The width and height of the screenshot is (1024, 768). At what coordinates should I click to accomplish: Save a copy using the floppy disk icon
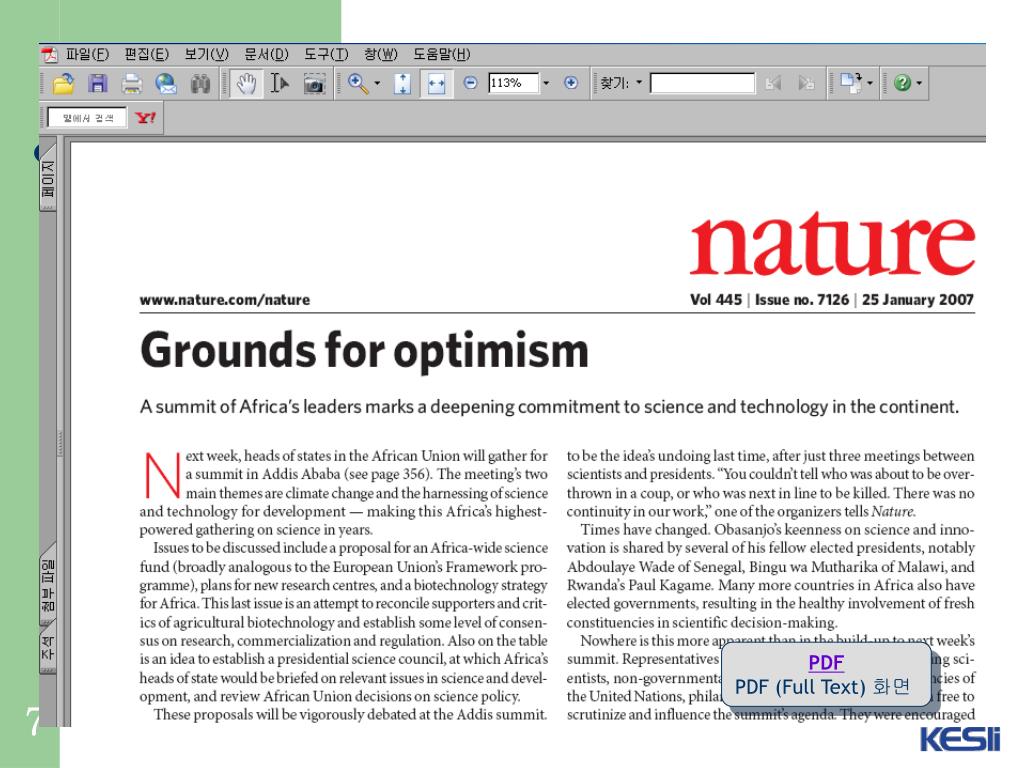[x=97, y=84]
